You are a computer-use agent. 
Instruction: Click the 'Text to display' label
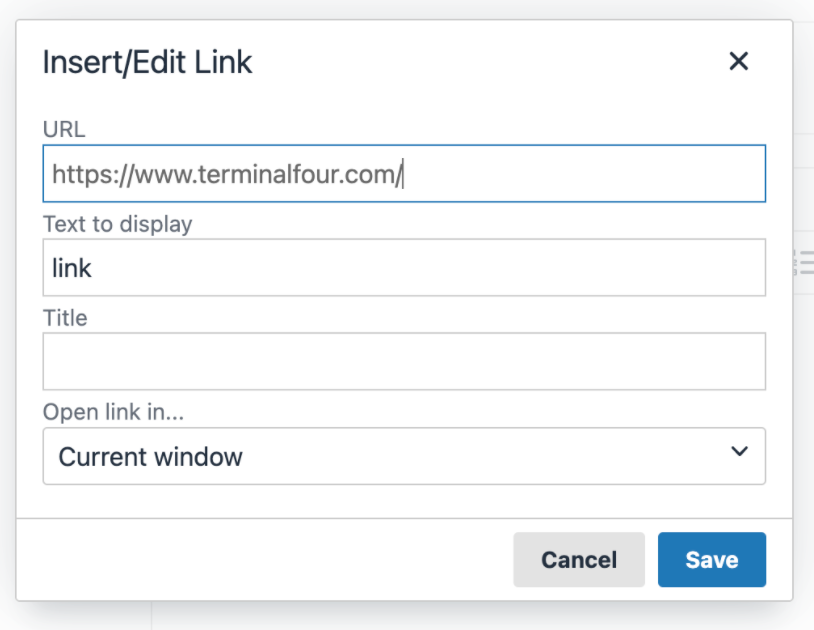(117, 224)
